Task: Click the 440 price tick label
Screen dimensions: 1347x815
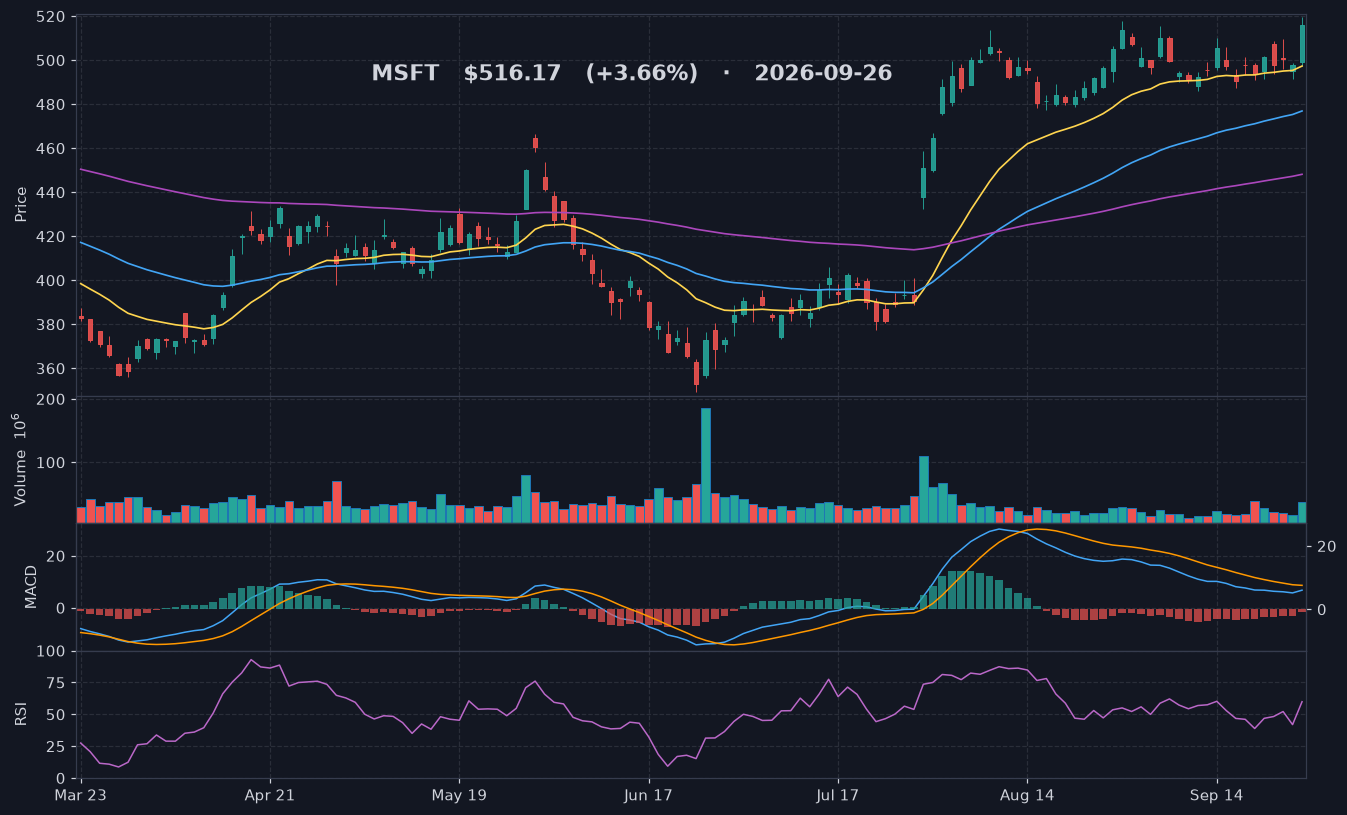Action: (x=50, y=193)
